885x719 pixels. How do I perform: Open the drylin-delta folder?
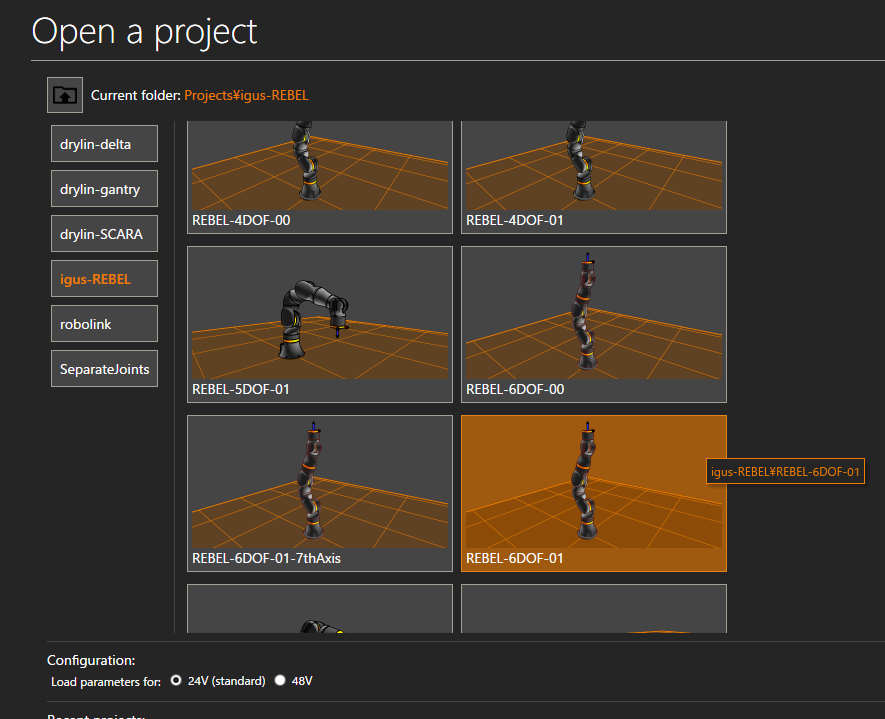coord(104,144)
